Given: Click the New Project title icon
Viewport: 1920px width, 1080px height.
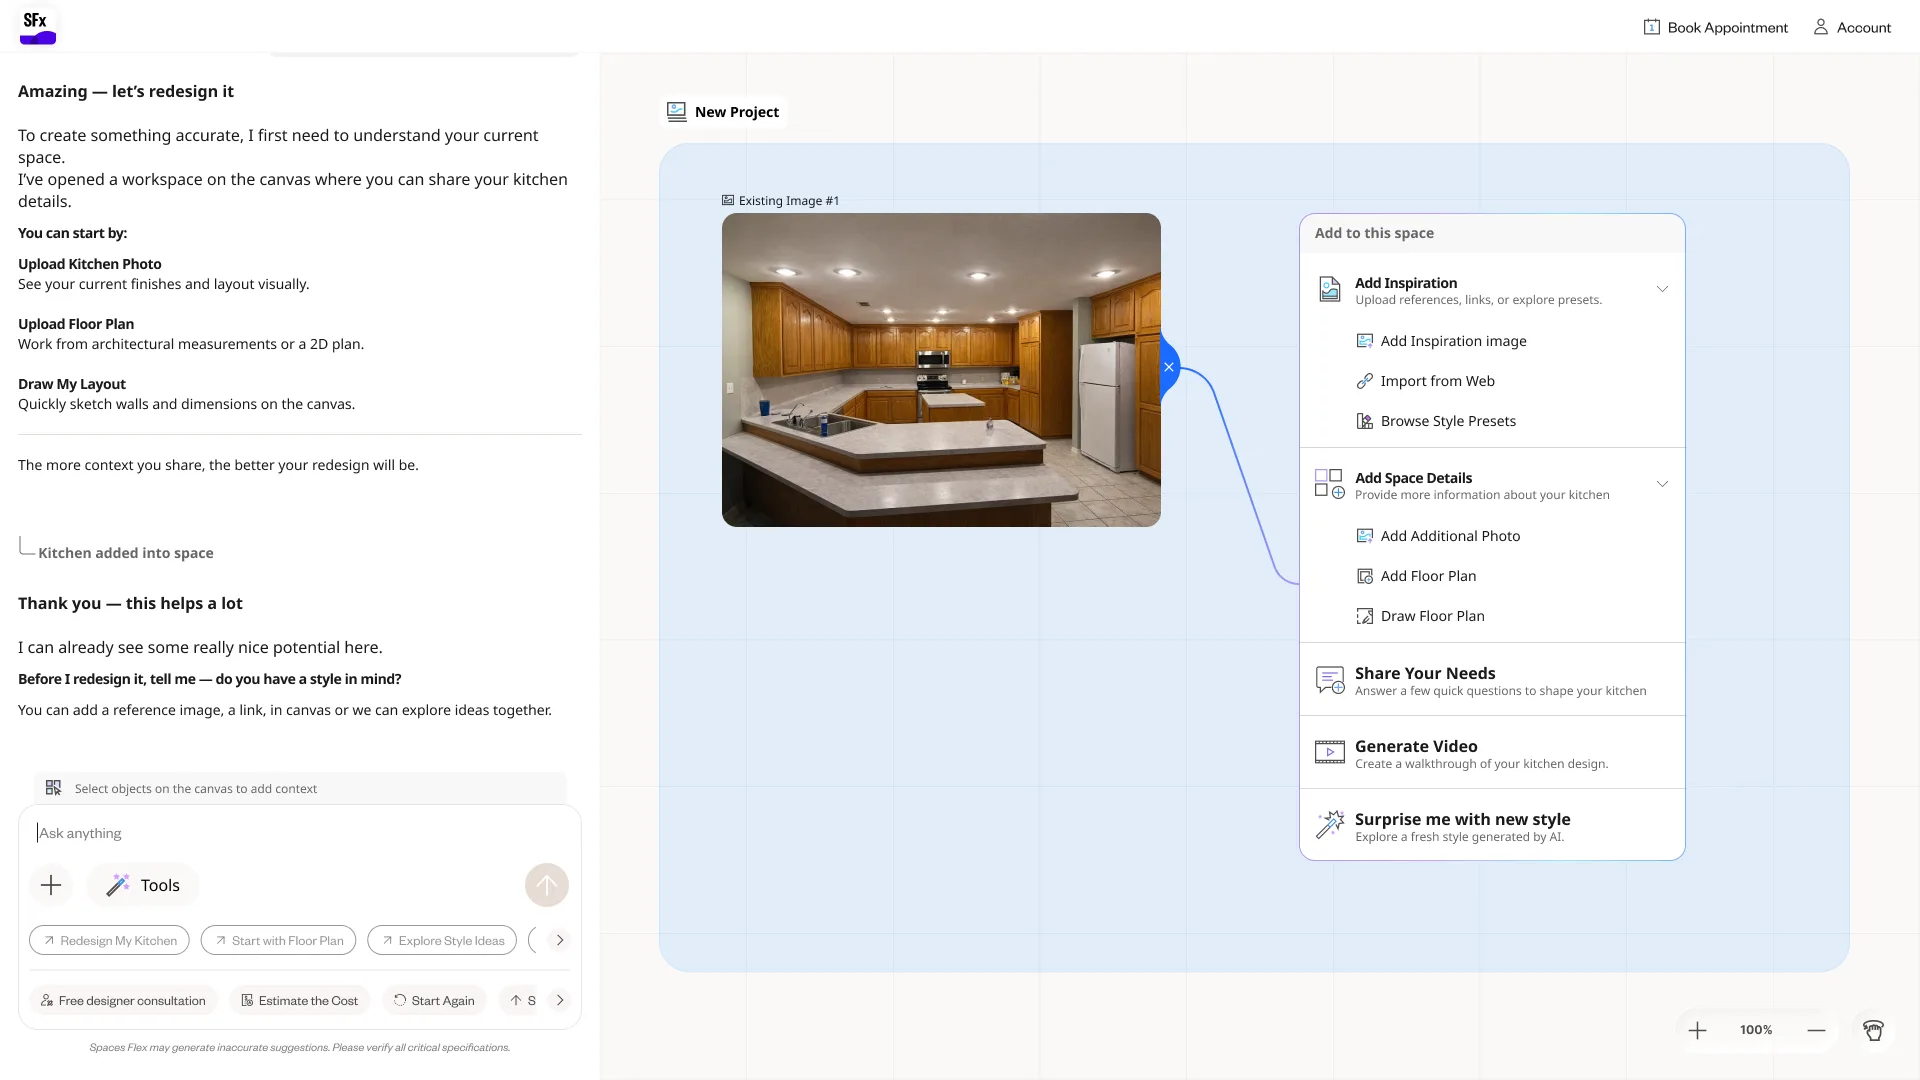Looking at the screenshot, I should [677, 112].
